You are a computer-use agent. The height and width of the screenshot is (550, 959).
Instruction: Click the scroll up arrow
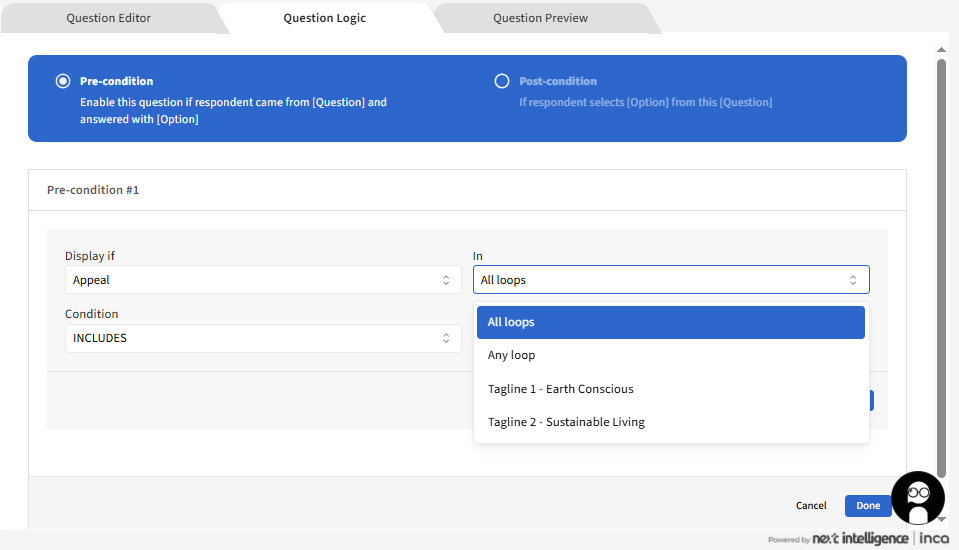[x=941, y=49]
